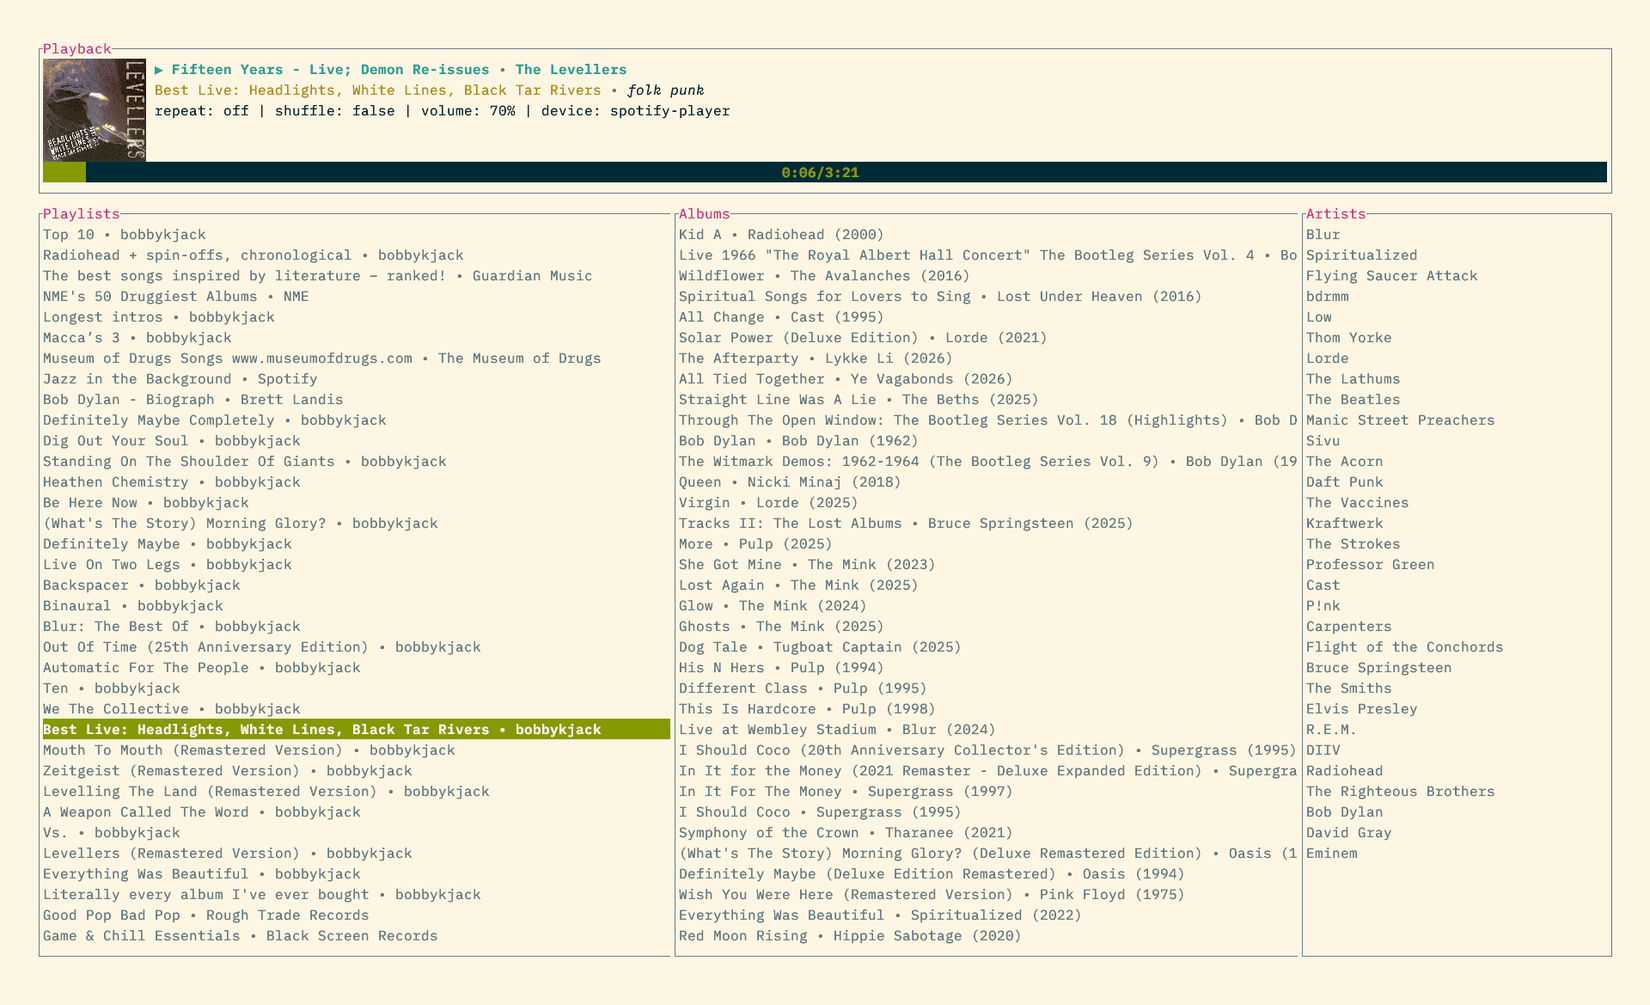Screen dimensions: 1650x1005
Task: Click the Levellers album cover thumbnail
Action: [95, 110]
